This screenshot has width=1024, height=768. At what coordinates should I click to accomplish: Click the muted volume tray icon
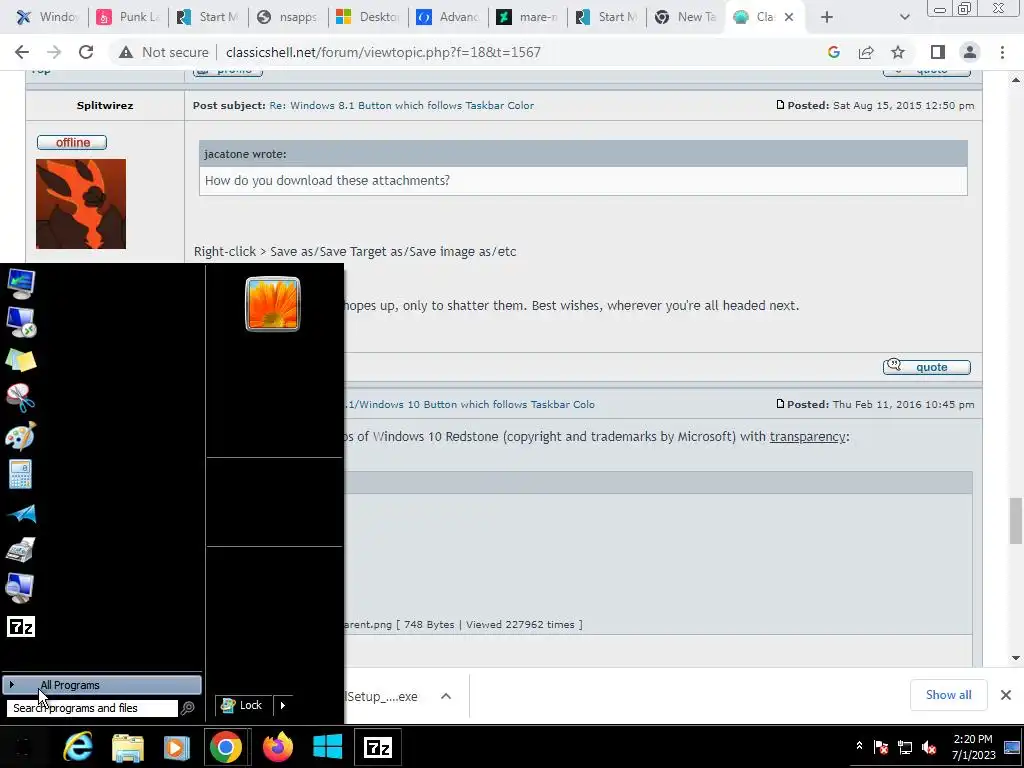pyautogui.click(x=929, y=747)
